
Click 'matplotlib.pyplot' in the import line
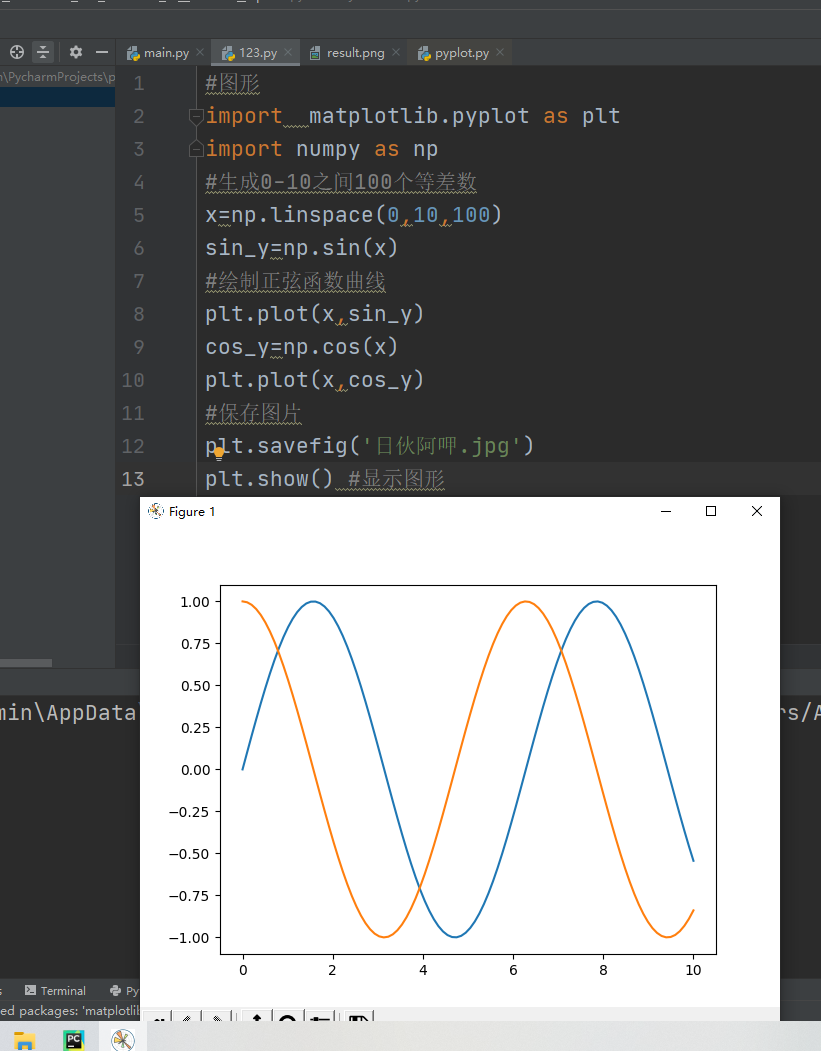[x=419, y=116]
